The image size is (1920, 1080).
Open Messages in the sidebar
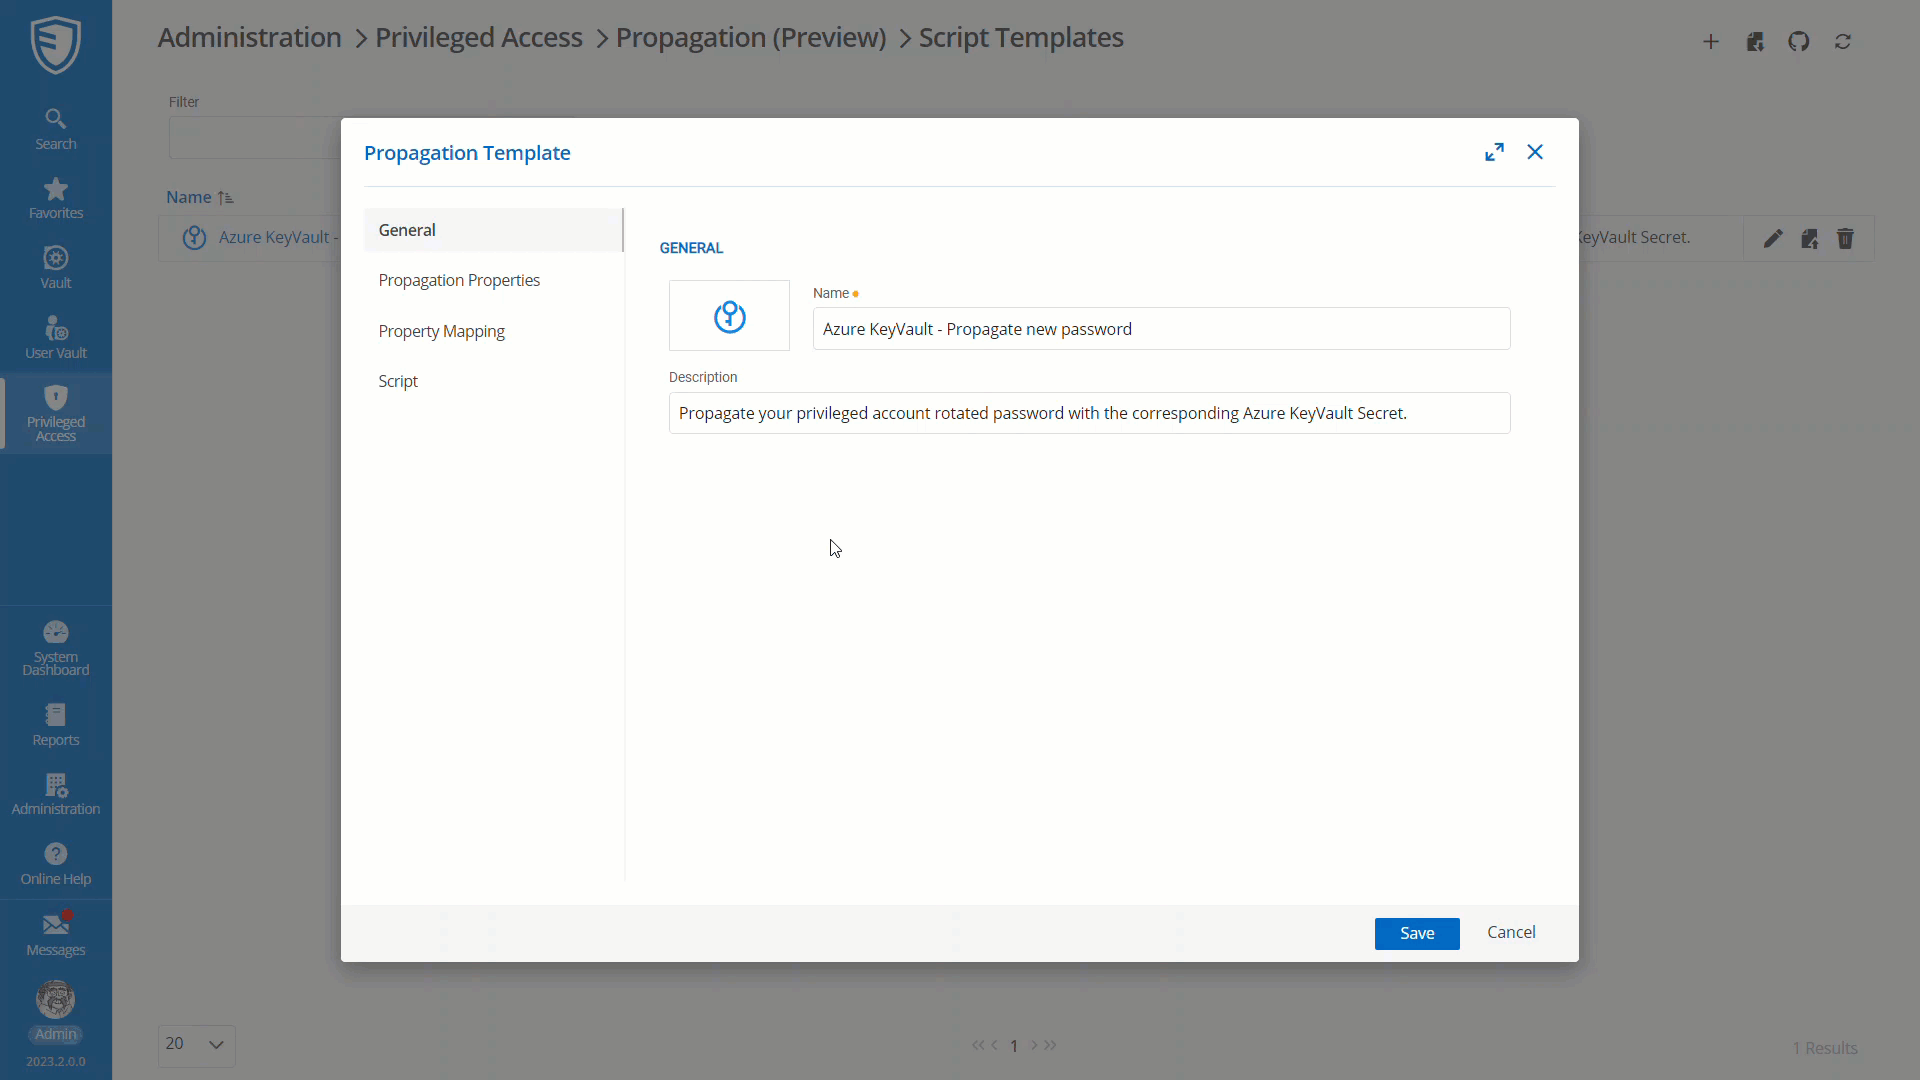tap(56, 935)
